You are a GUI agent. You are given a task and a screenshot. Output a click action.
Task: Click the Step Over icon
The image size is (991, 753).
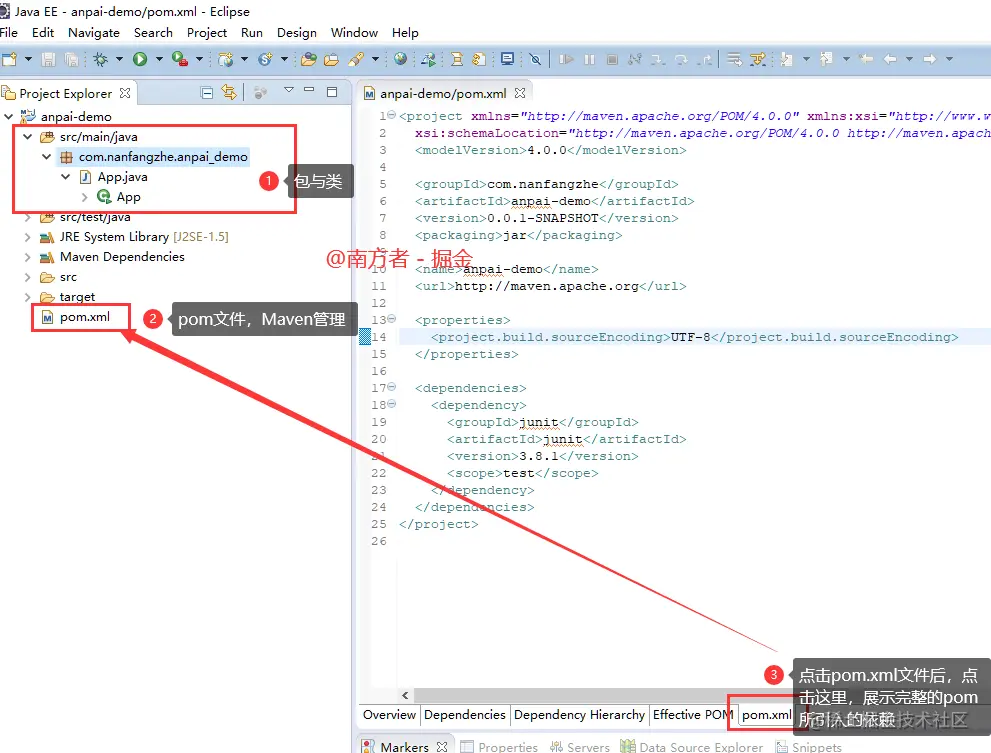(x=681, y=59)
